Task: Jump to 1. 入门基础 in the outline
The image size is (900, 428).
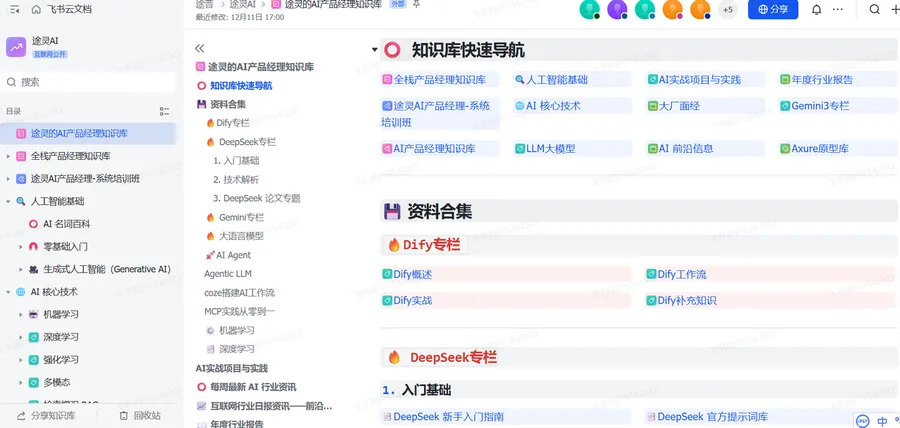Action: pos(236,161)
